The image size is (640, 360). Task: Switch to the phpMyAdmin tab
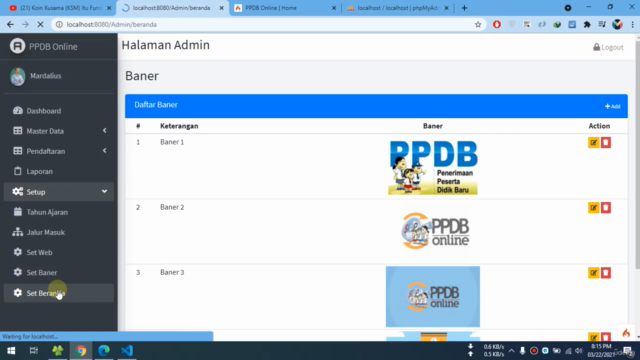(x=397, y=8)
